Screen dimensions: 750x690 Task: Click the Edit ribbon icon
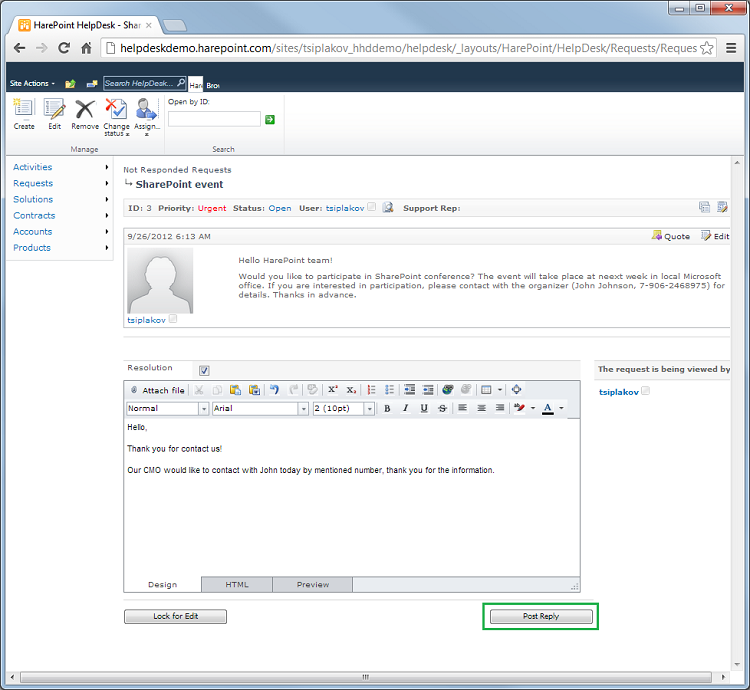click(54, 114)
